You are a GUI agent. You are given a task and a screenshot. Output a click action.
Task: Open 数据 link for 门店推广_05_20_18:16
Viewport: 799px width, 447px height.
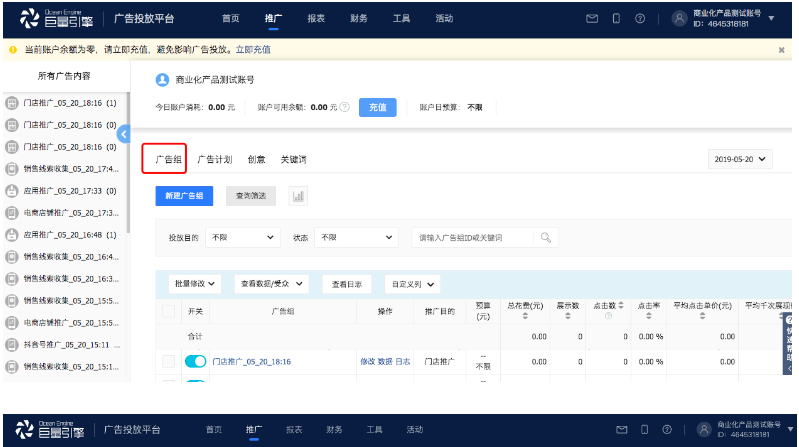(x=385, y=361)
